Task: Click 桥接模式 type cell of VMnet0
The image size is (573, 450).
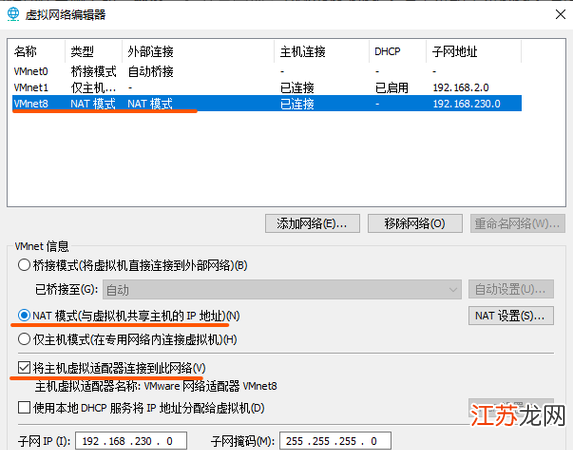Action: click(93, 71)
